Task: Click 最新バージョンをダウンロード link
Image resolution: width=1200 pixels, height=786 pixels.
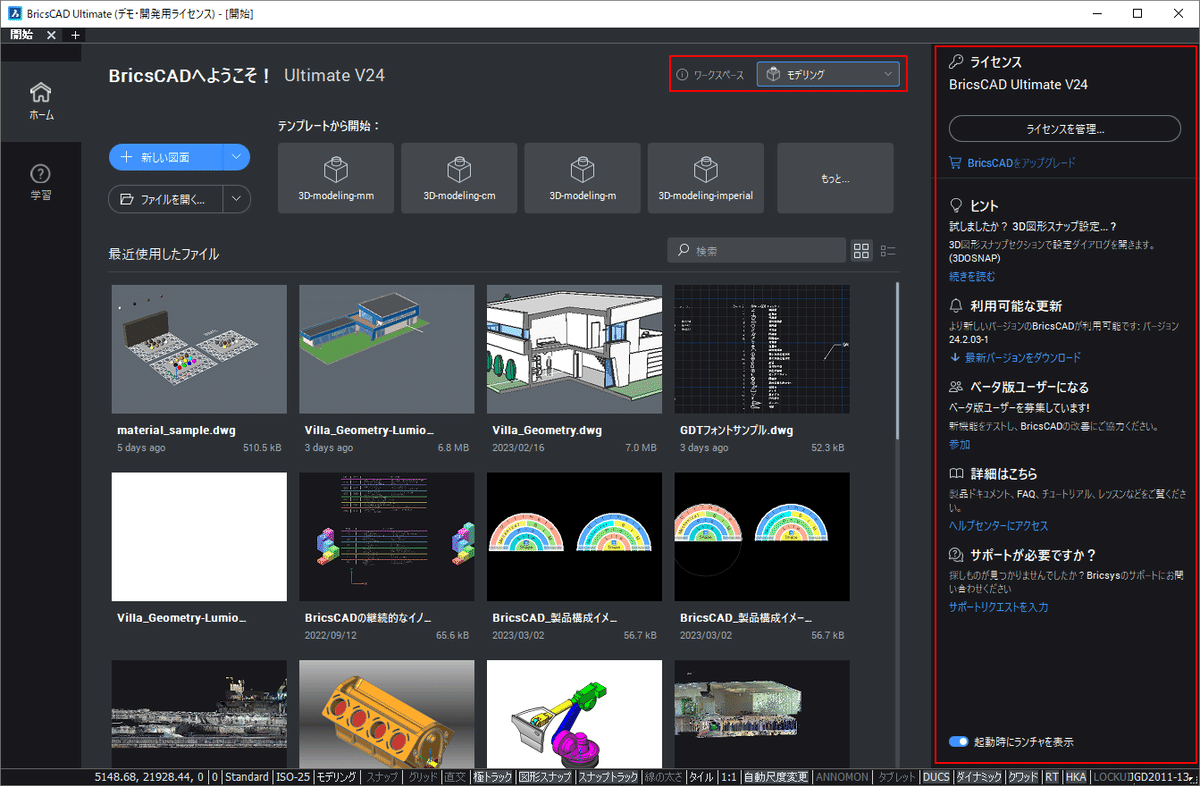Action: tap(1022, 357)
